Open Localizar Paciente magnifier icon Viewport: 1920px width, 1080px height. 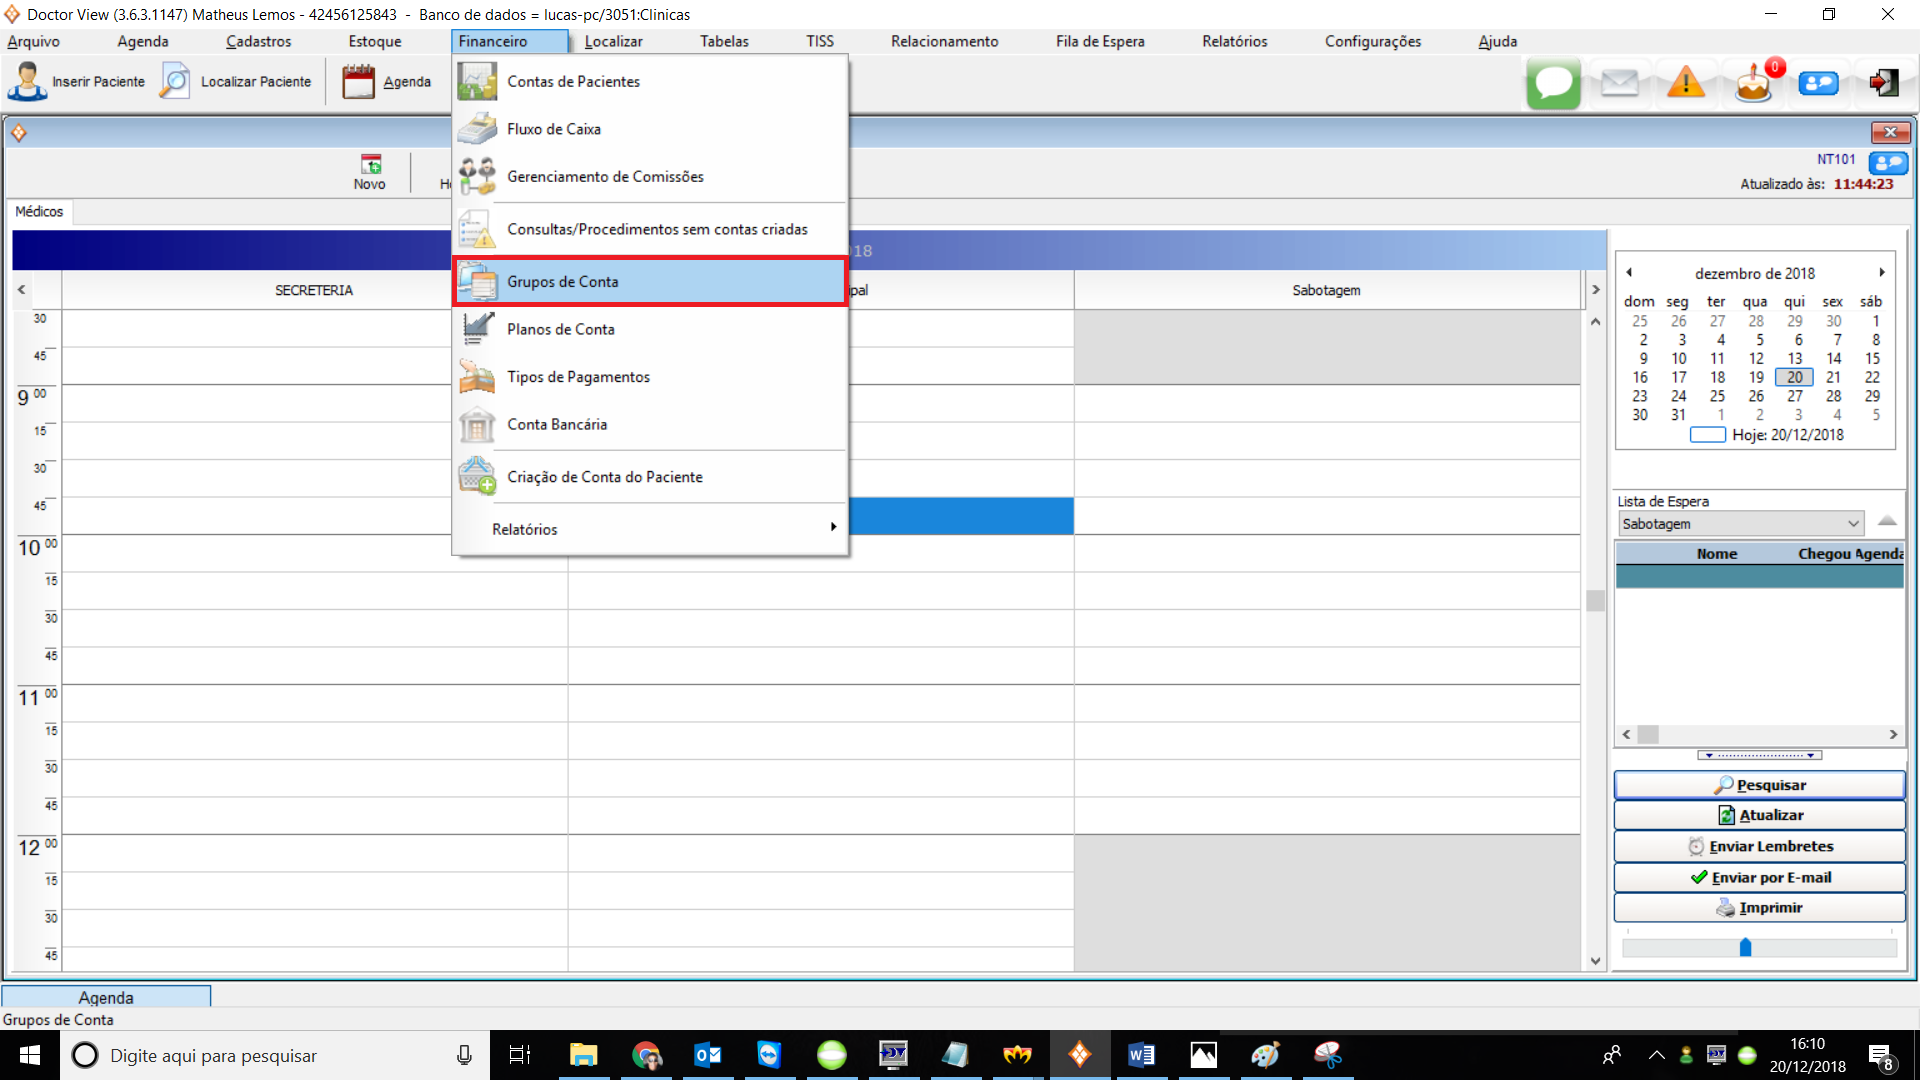click(175, 82)
